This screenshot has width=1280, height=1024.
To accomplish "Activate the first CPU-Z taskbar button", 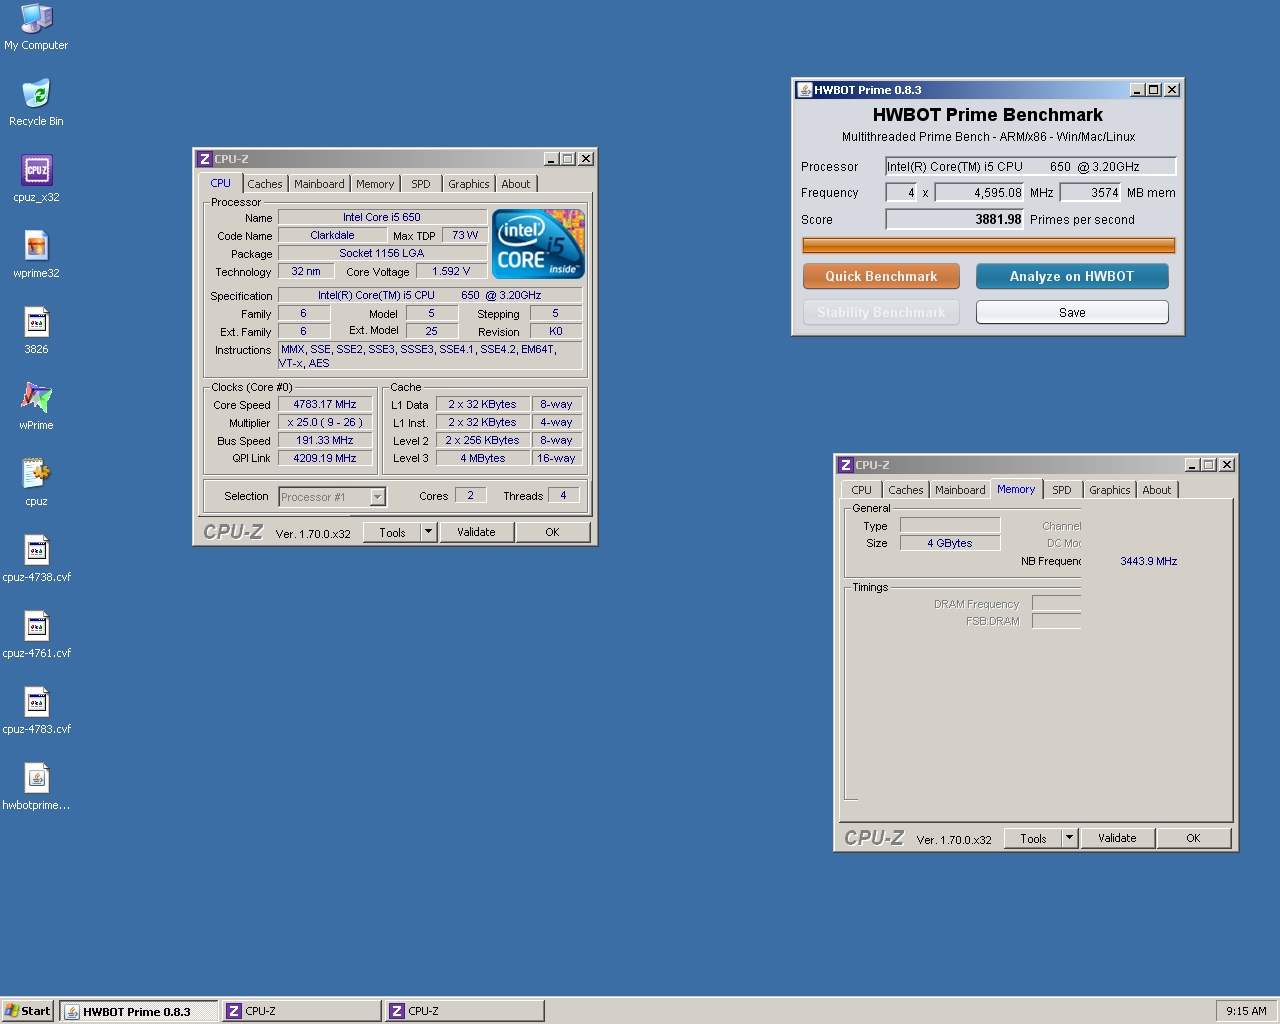I will pos(301,1011).
